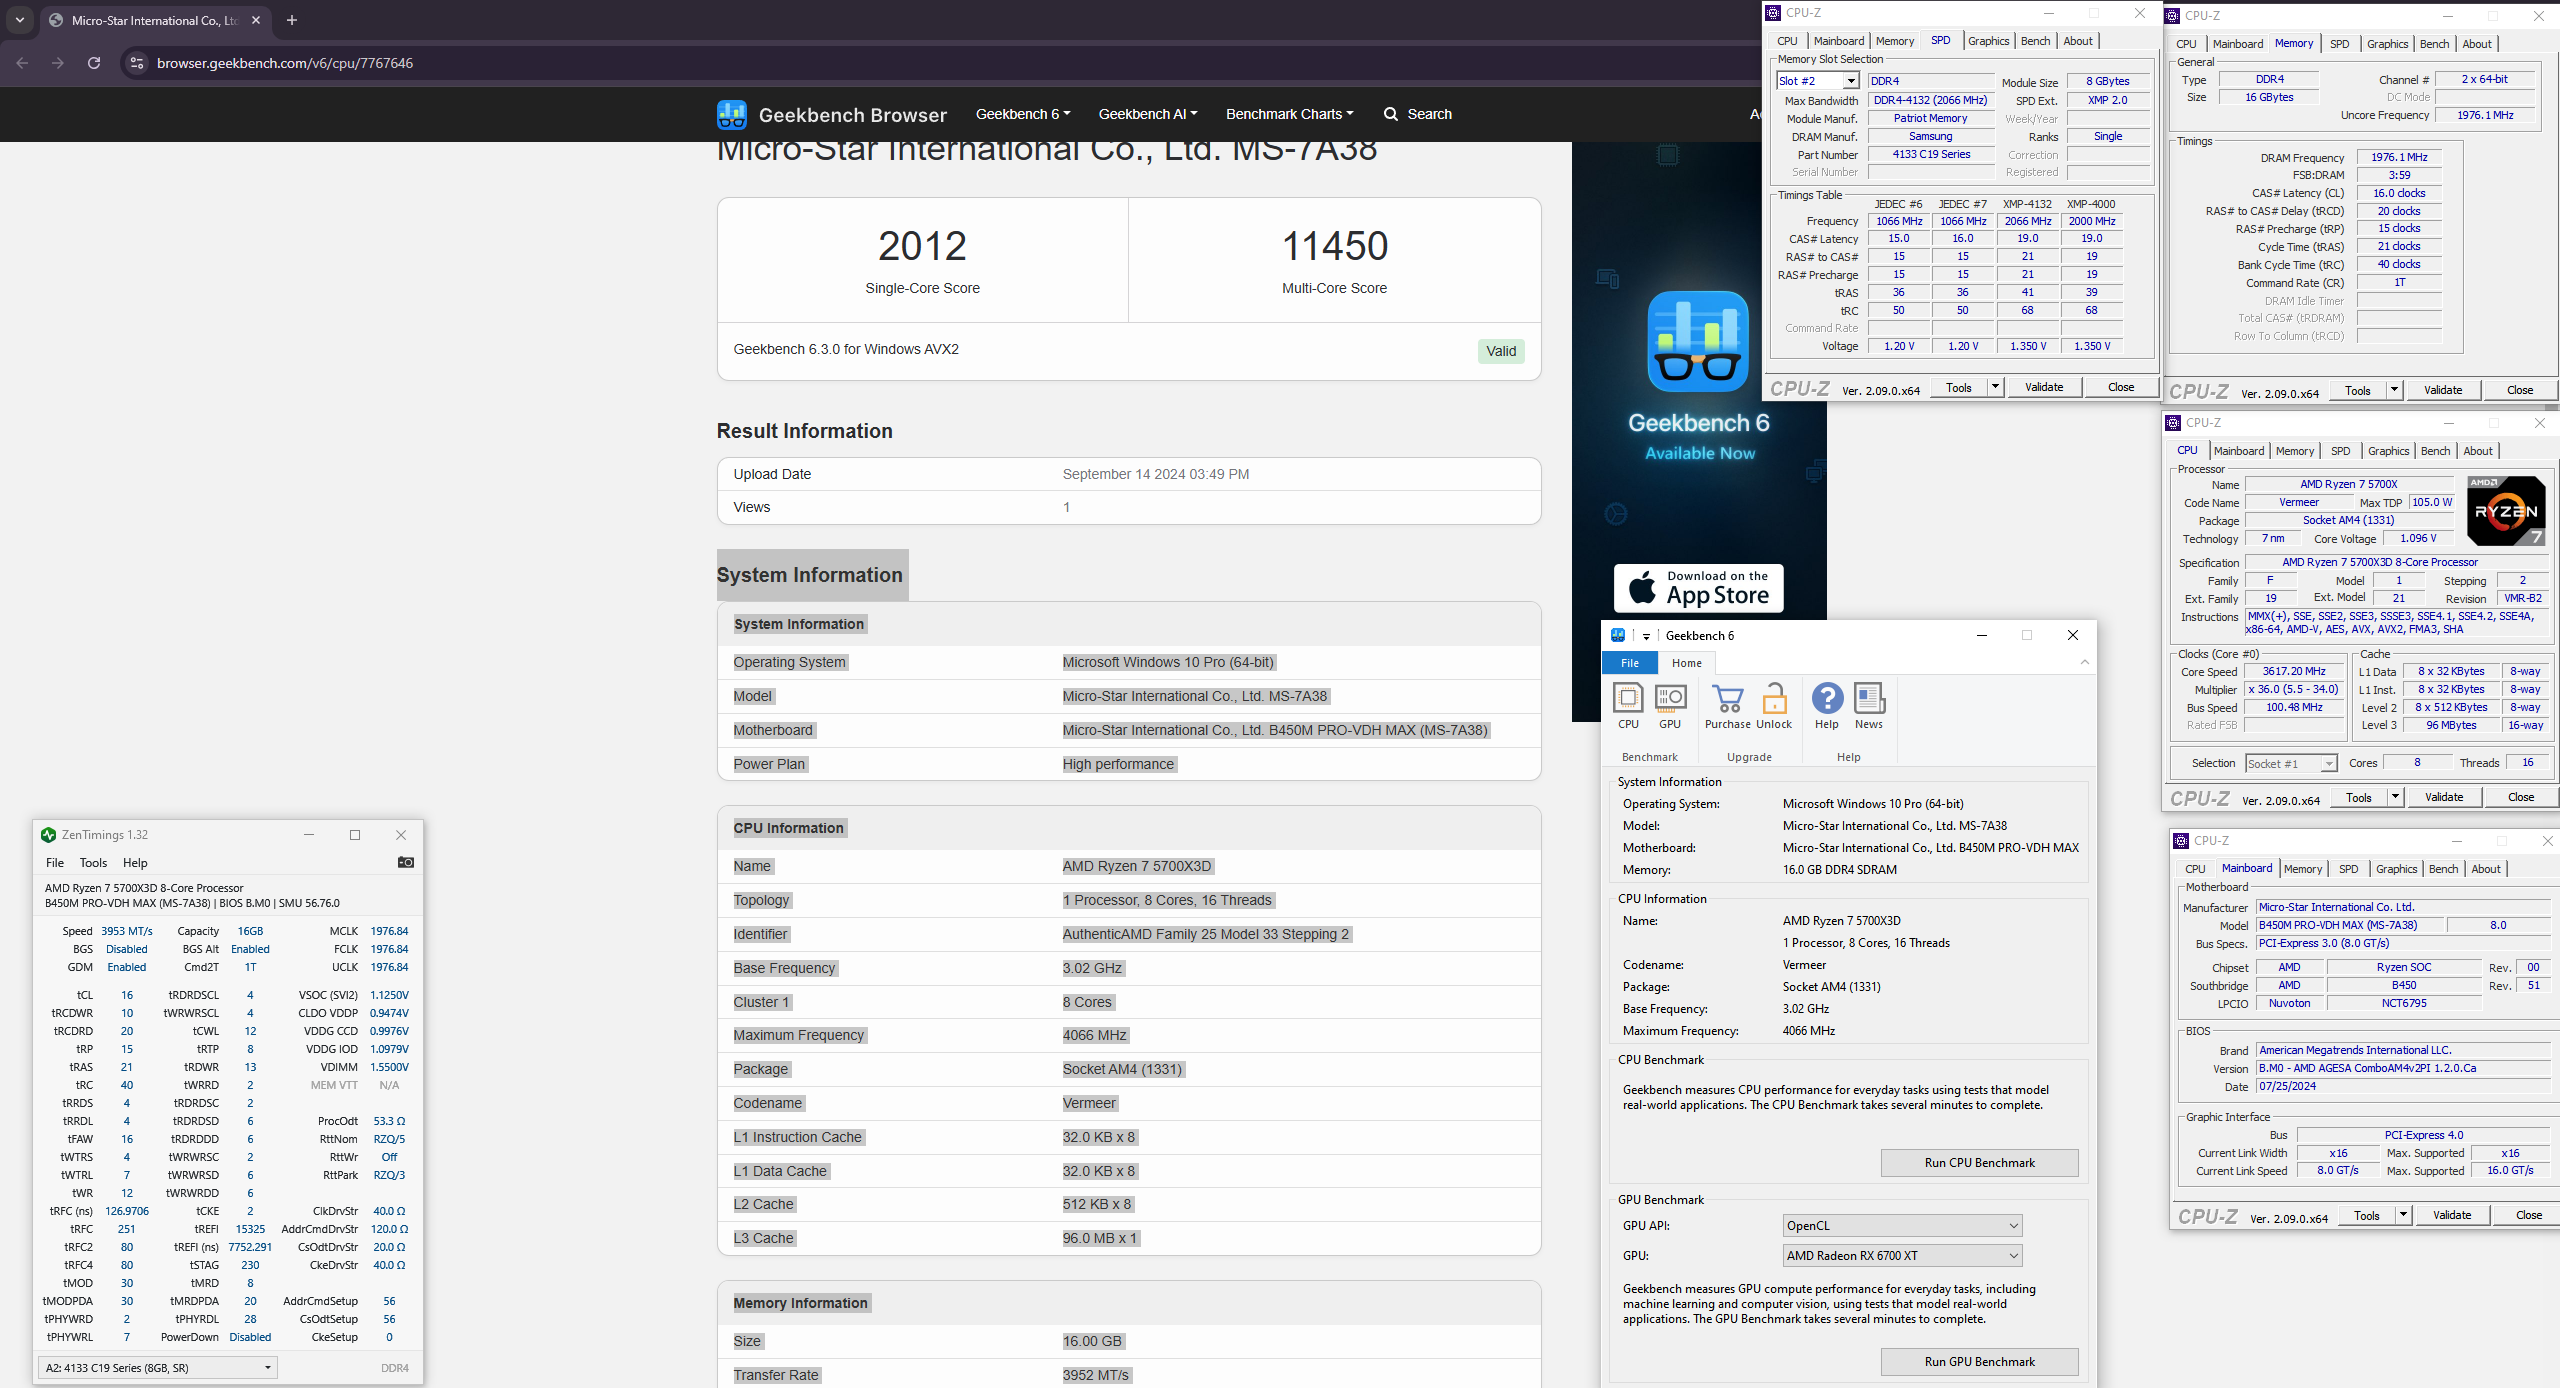Screen dimensions: 2560x1388
Task: Switch to SPD tab in CPU-Z SPD window
Action: [1940, 41]
